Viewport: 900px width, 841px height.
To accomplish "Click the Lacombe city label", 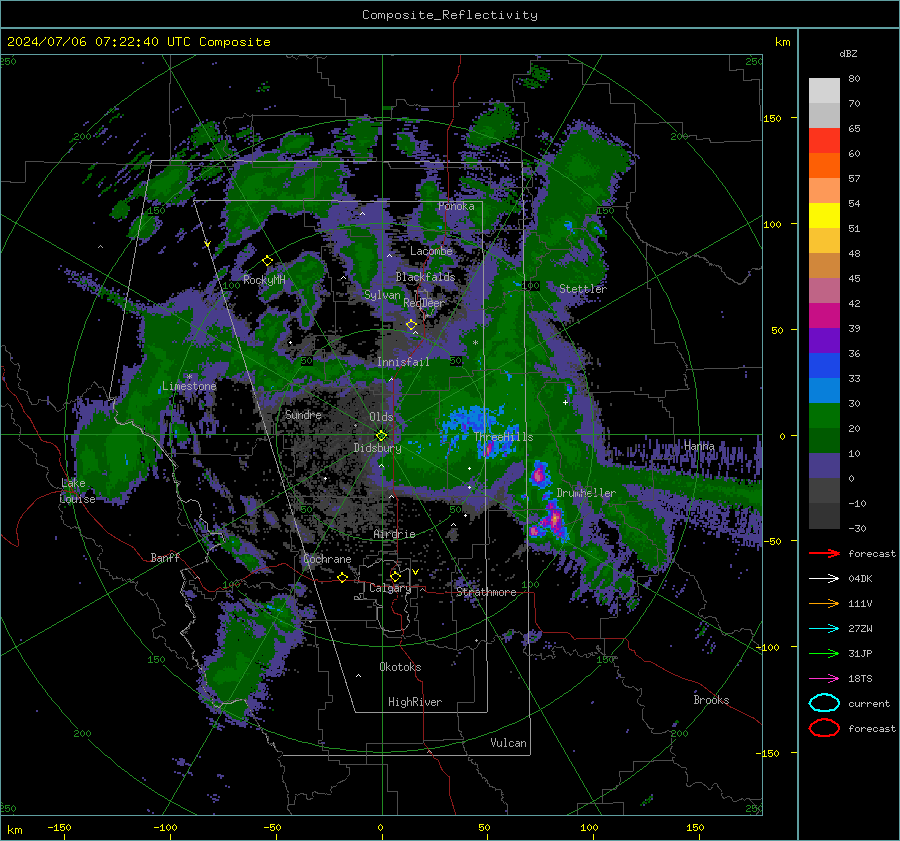I will coord(431,251).
